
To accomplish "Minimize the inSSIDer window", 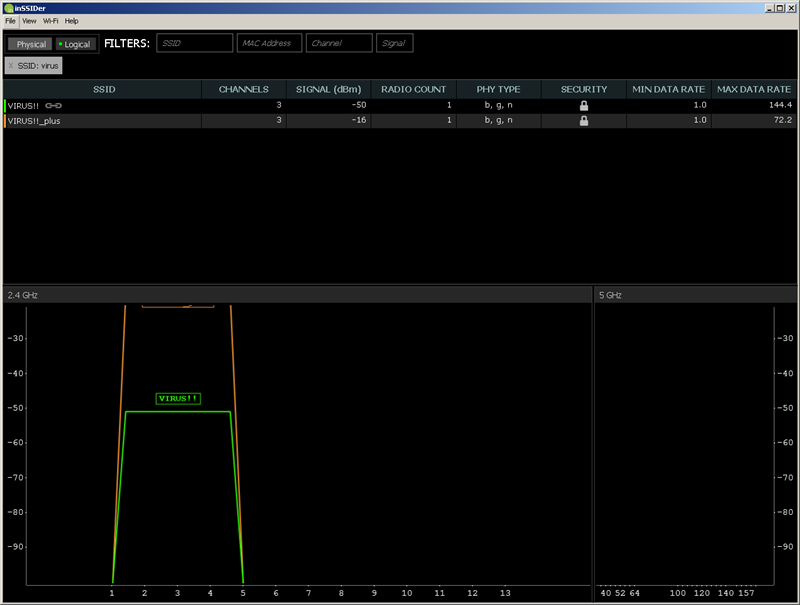I will coord(769,8).
